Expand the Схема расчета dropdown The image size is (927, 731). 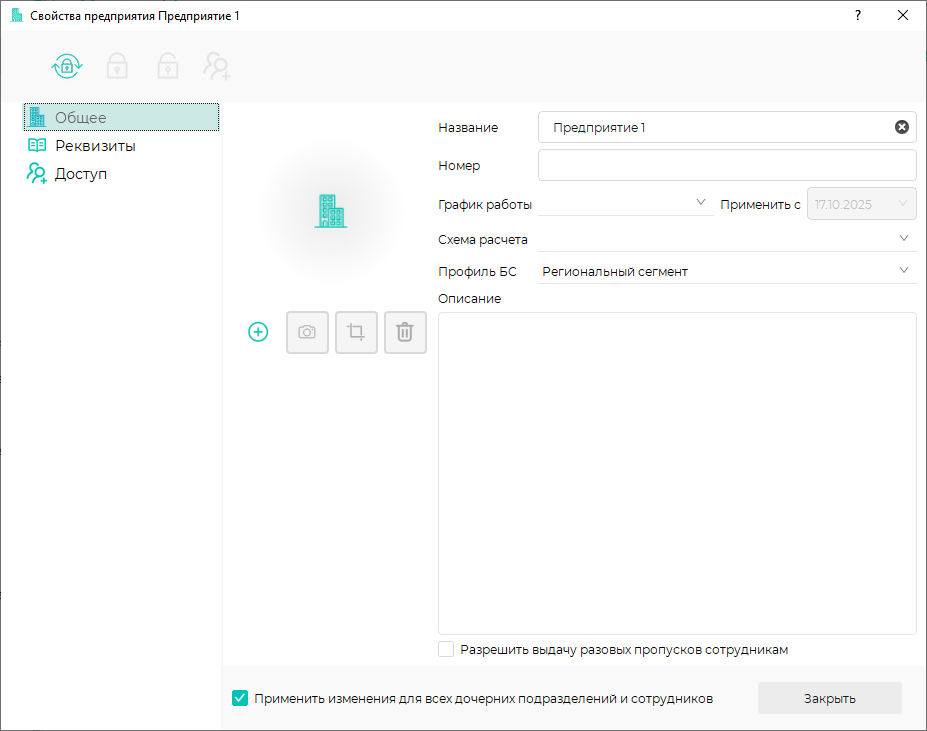(x=726, y=239)
